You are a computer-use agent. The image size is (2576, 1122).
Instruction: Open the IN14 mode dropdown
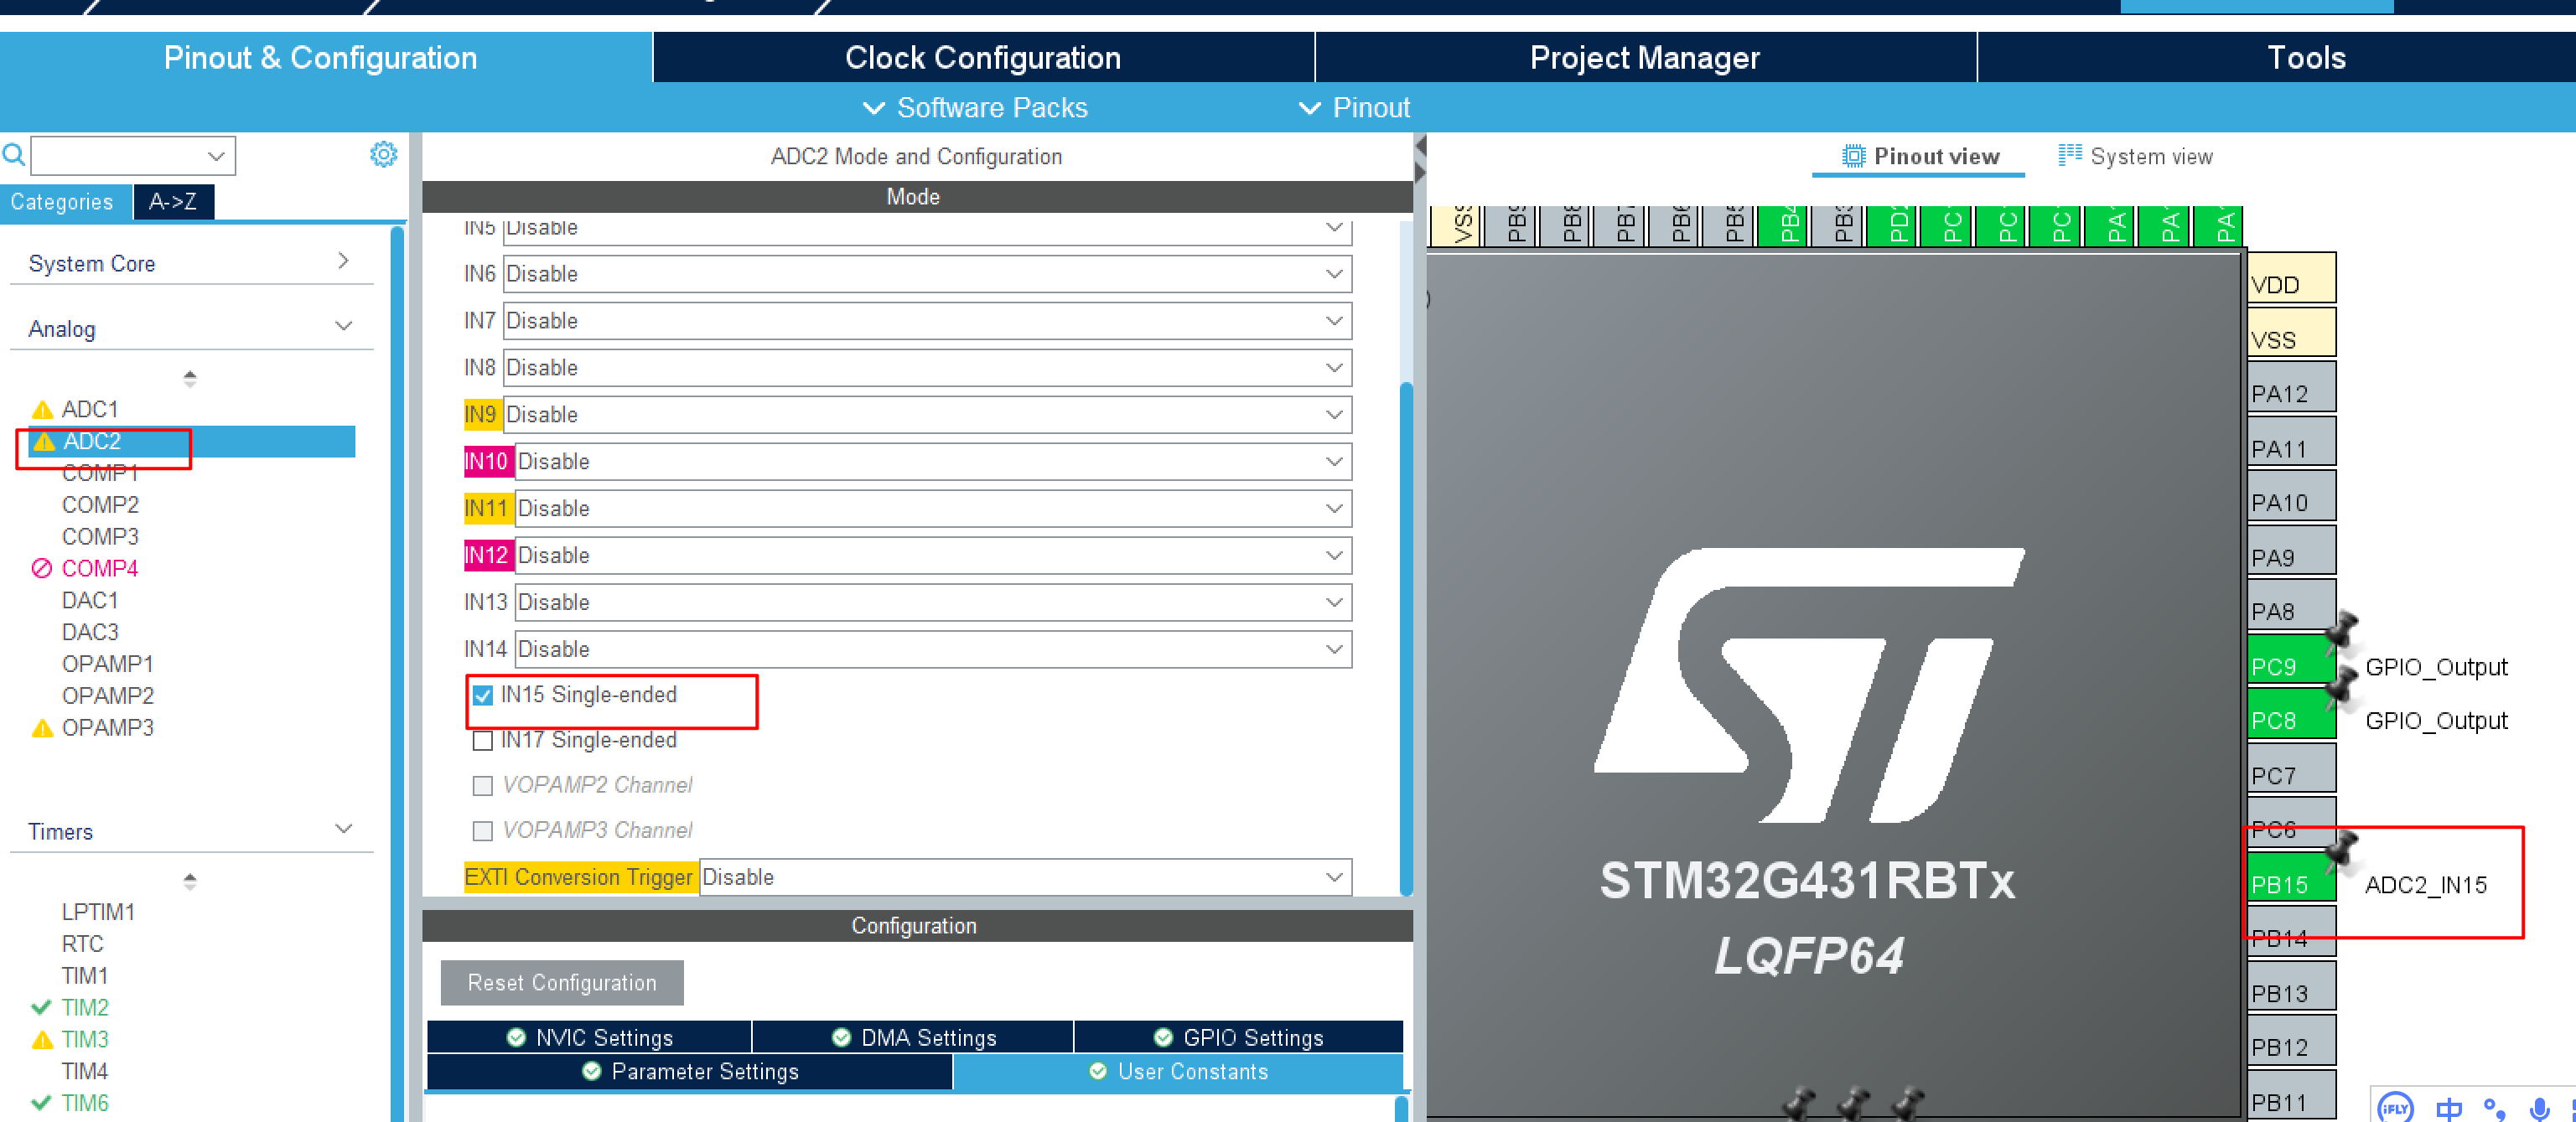[933, 649]
